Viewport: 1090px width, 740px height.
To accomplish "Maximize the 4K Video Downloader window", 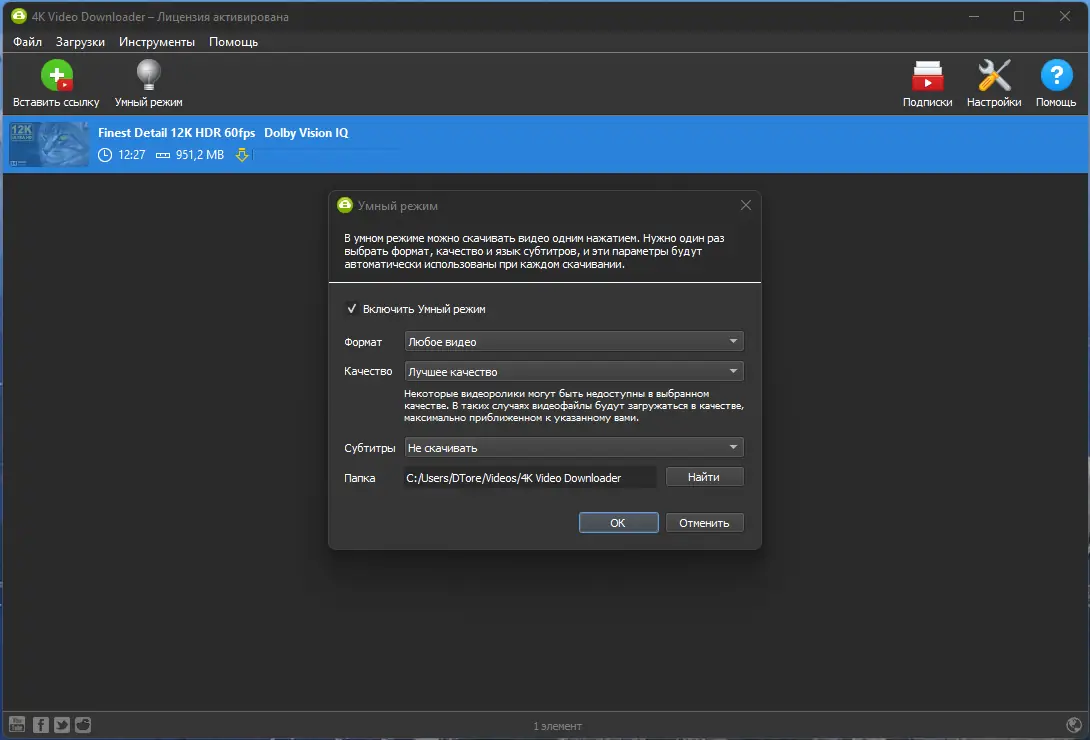I will coord(1018,16).
